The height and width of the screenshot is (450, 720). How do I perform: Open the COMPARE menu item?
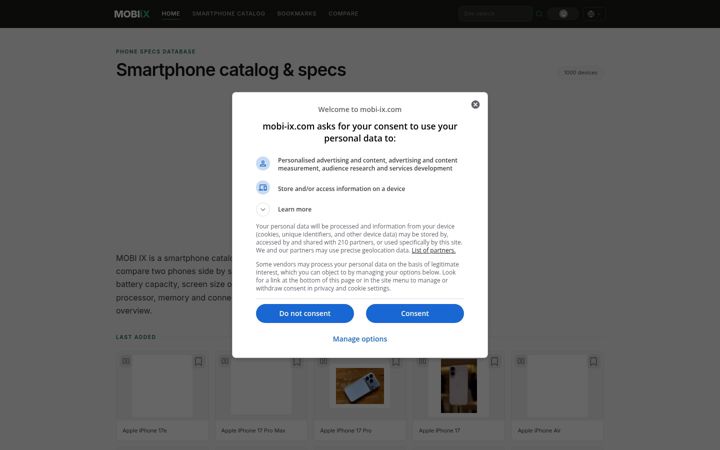[343, 14]
